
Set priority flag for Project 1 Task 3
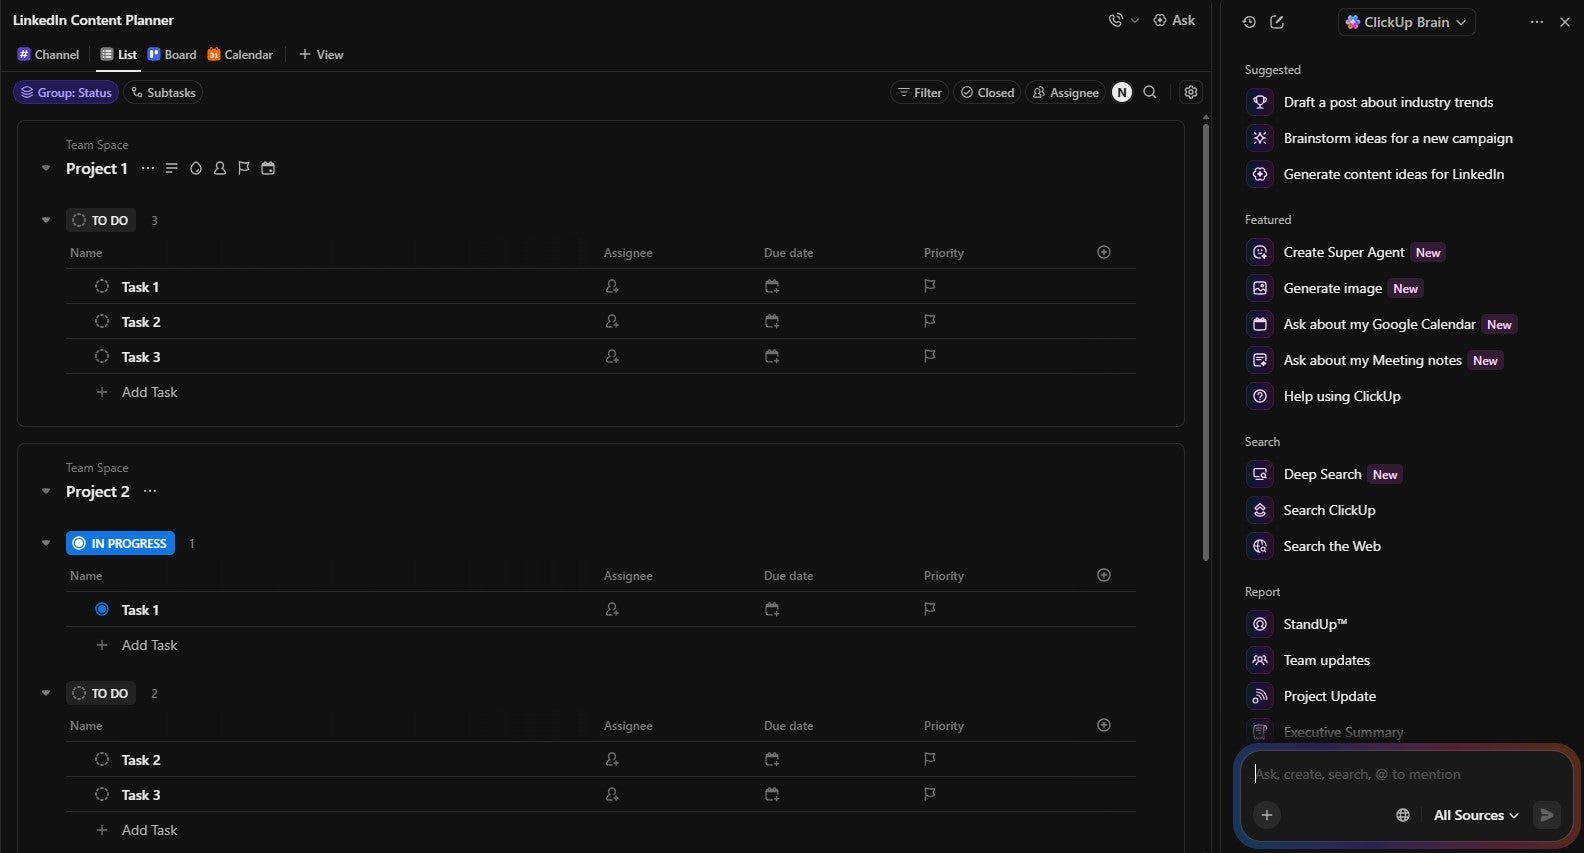tap(930, 357)
